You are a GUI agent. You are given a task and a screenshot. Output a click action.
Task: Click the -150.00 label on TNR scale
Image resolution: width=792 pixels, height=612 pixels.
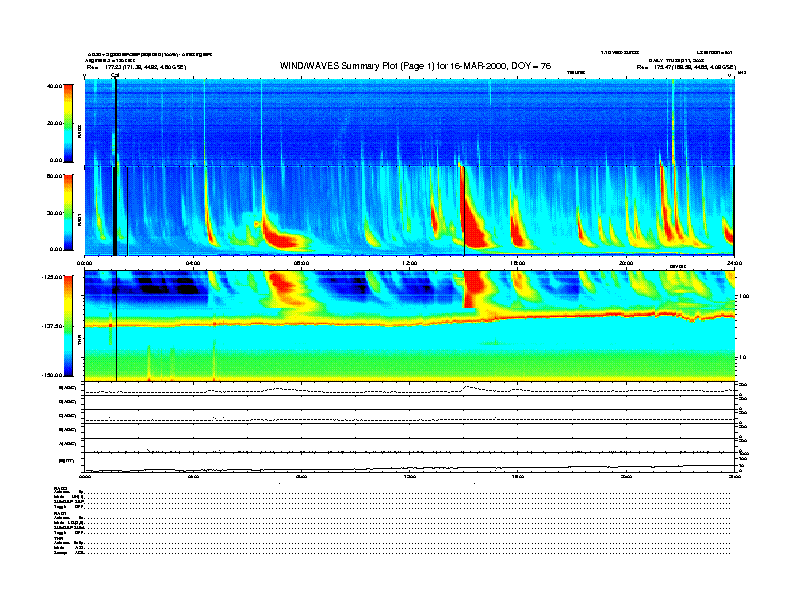[52, 375]
